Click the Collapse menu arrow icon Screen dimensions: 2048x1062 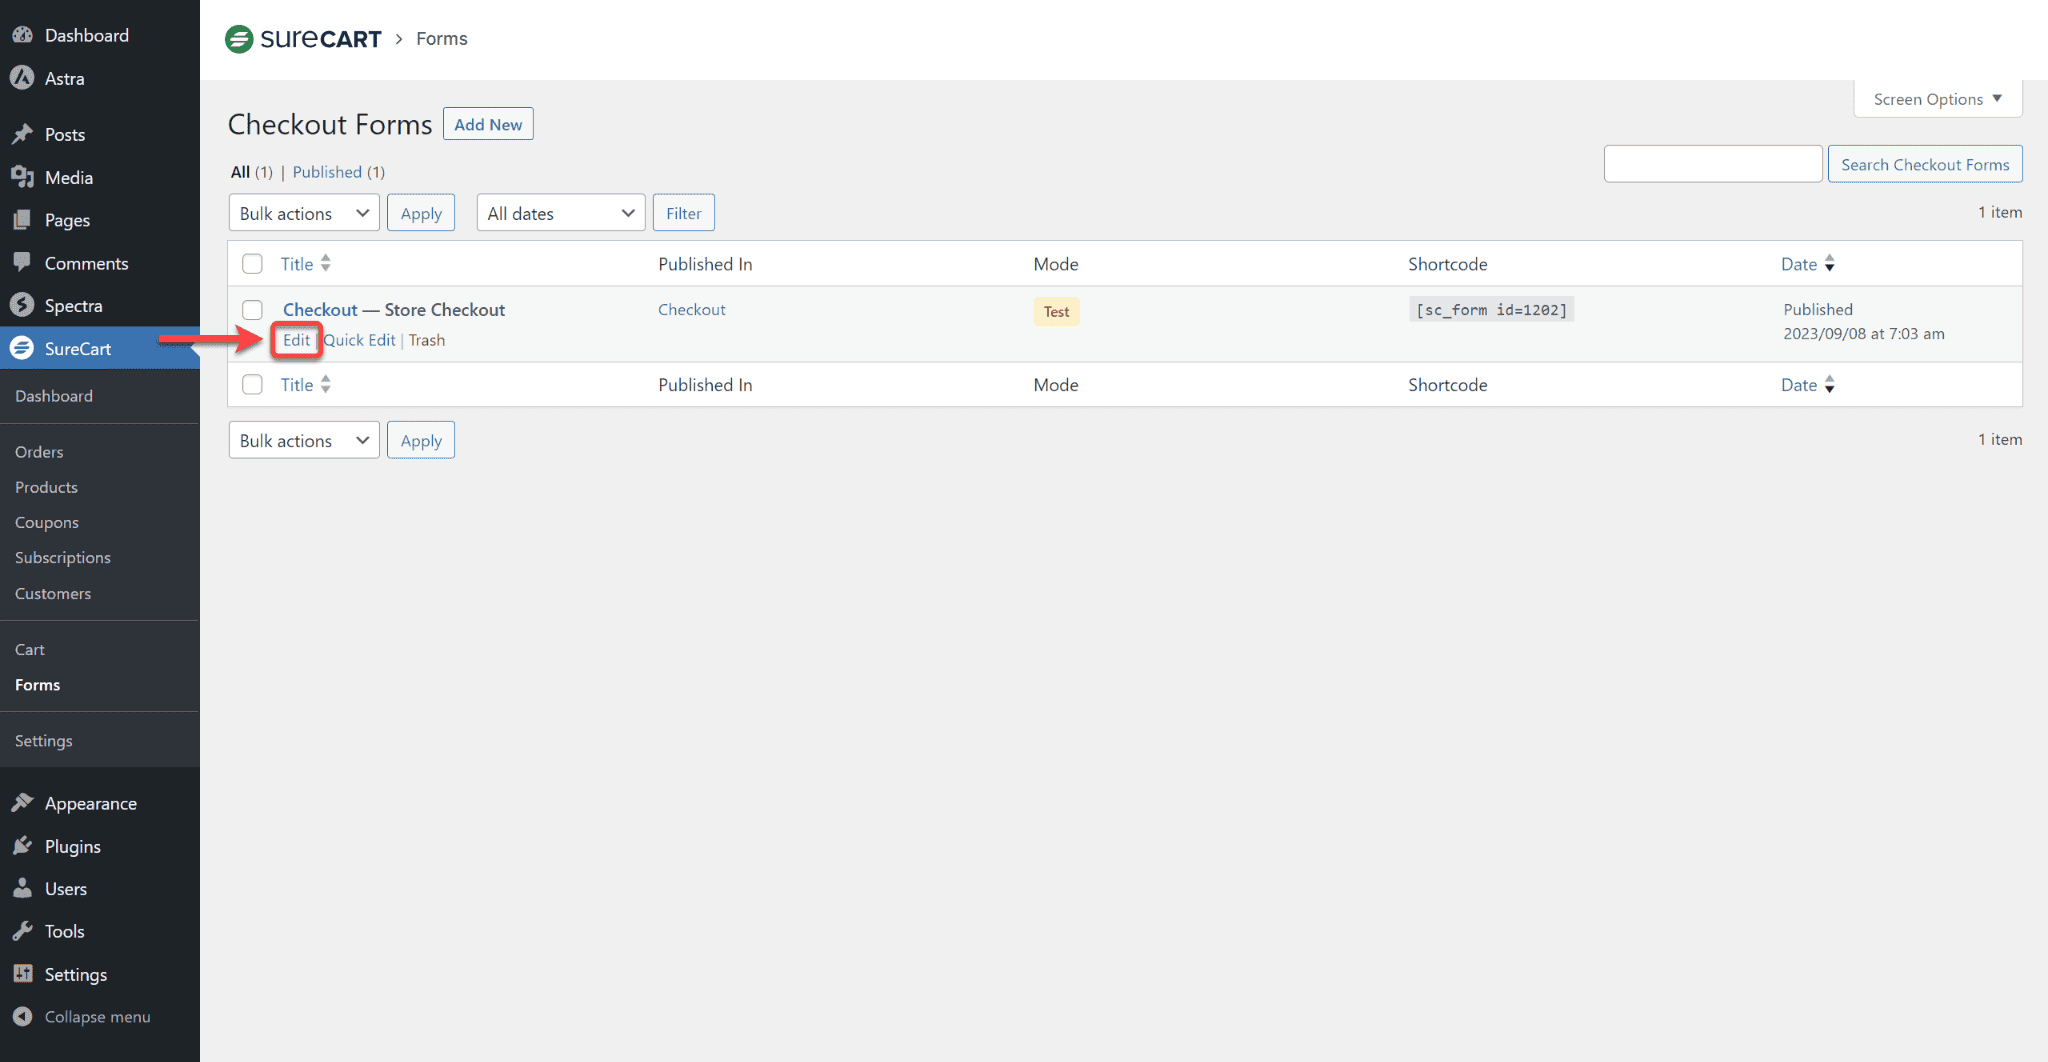pos(22,1016)
